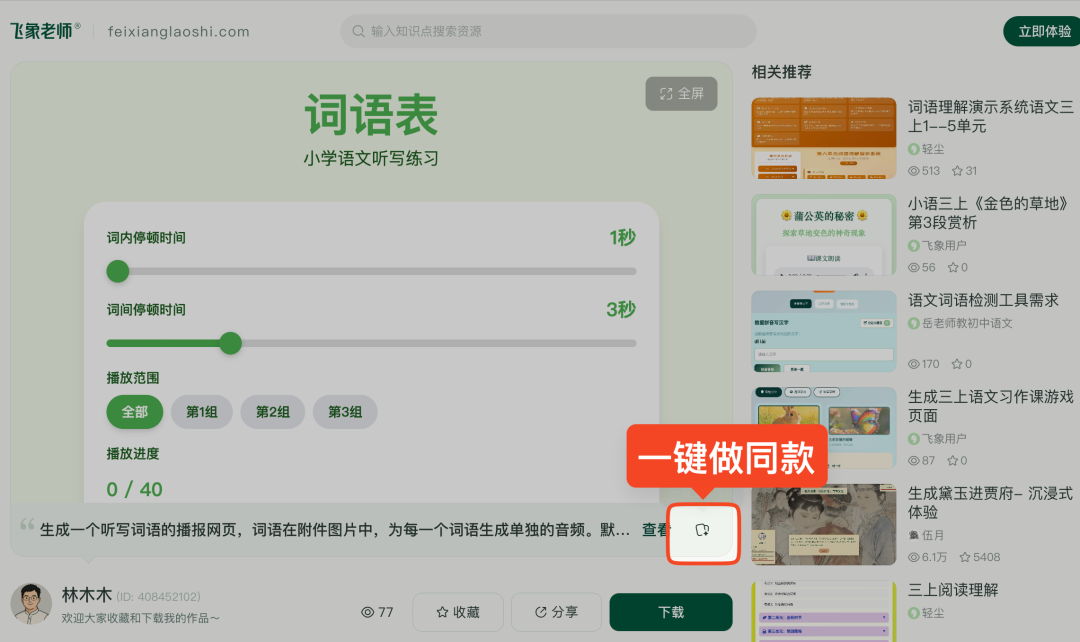Click the share icon on the 分享 button

click(x=539, y=611)
